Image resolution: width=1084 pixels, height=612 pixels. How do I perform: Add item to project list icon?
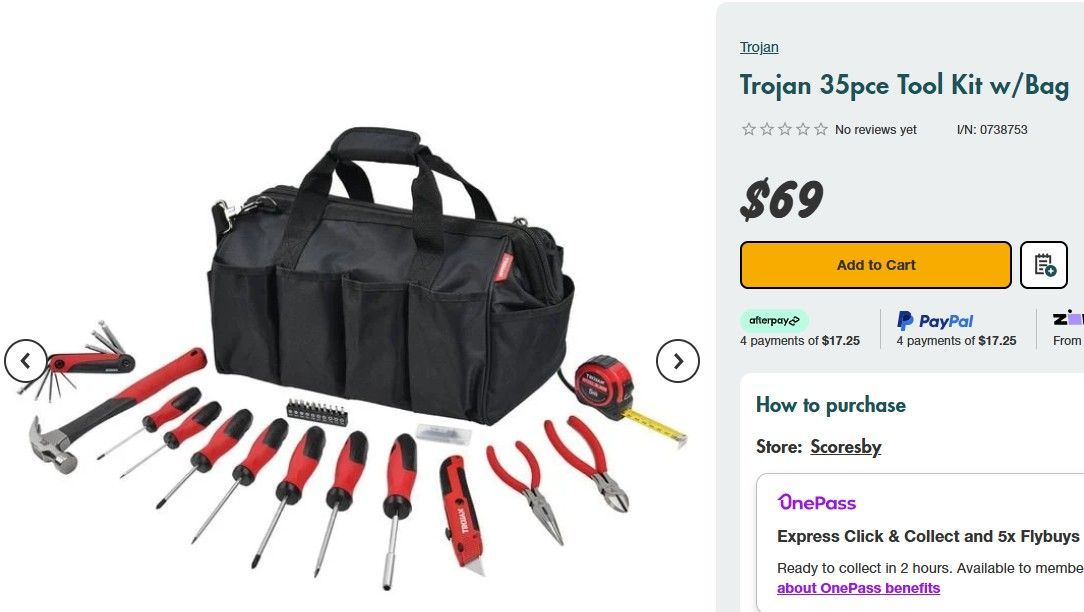(1044, 265)
